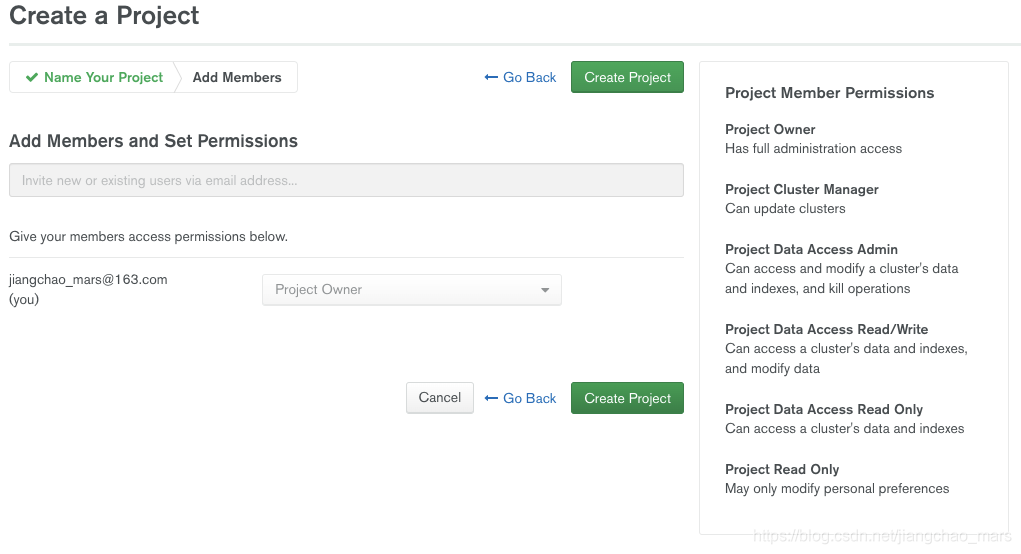Select the Project Cluster Manager permission title
This screenshot has height=554, width=1021.
click(x=801, y=189)
